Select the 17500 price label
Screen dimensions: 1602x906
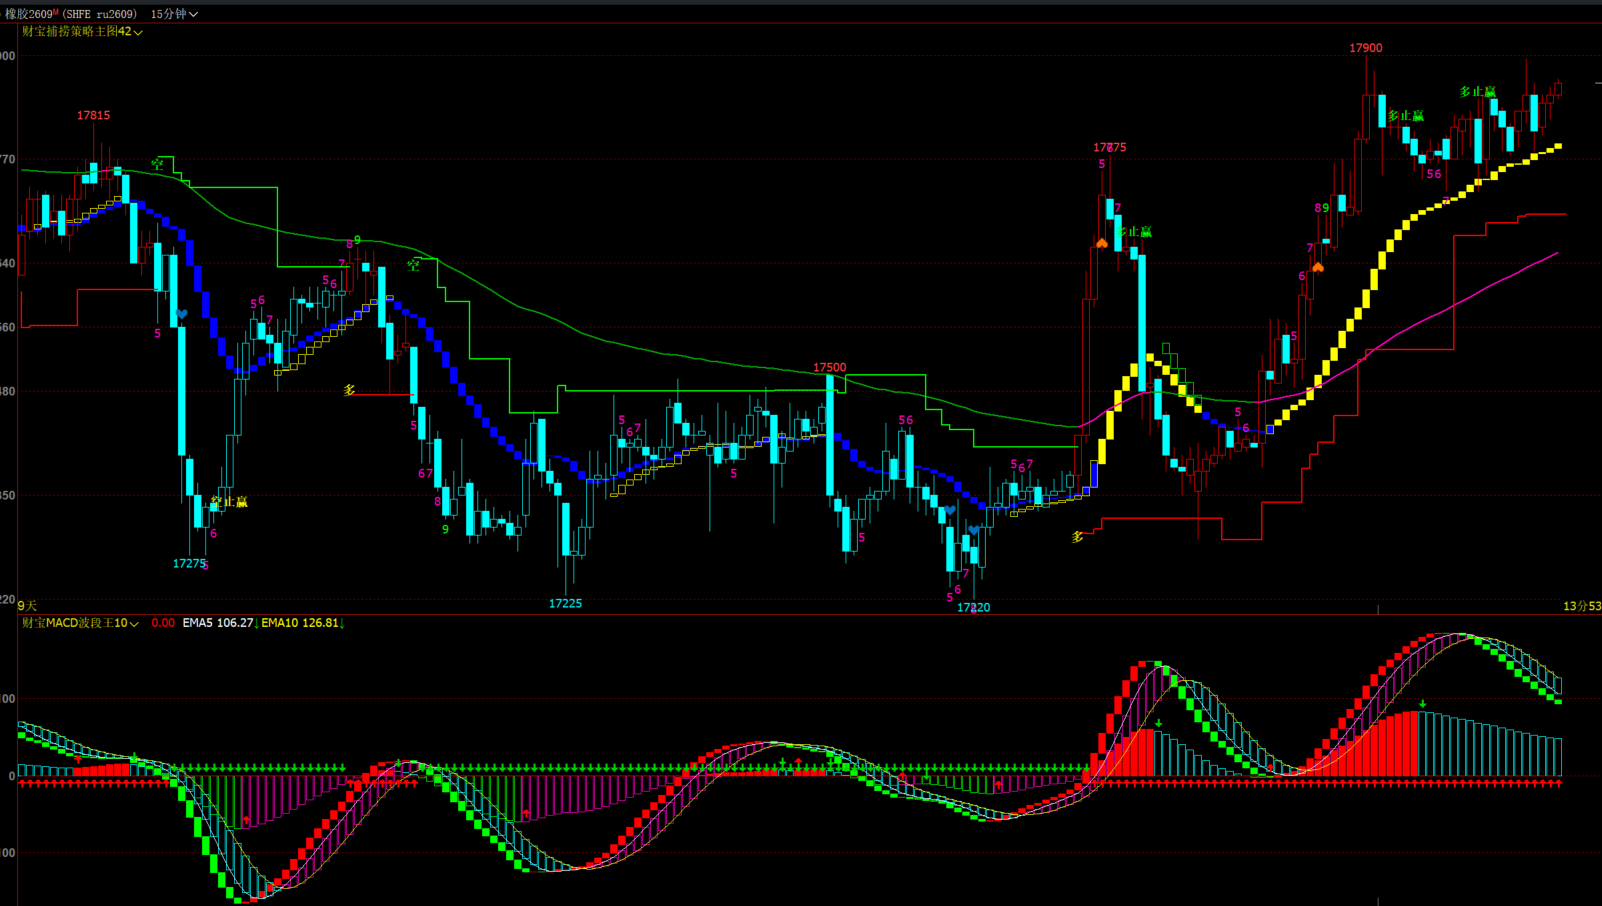coord(829,368)
